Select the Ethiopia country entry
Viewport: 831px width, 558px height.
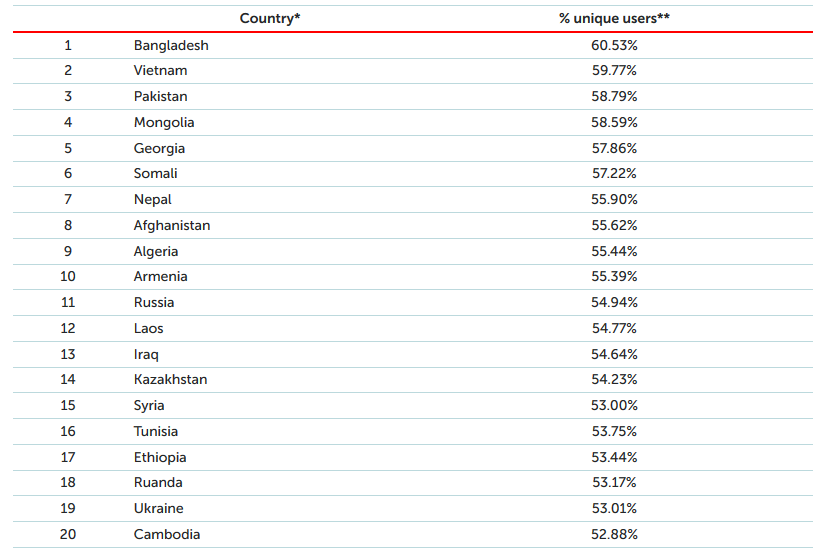(x=160, y=457)
